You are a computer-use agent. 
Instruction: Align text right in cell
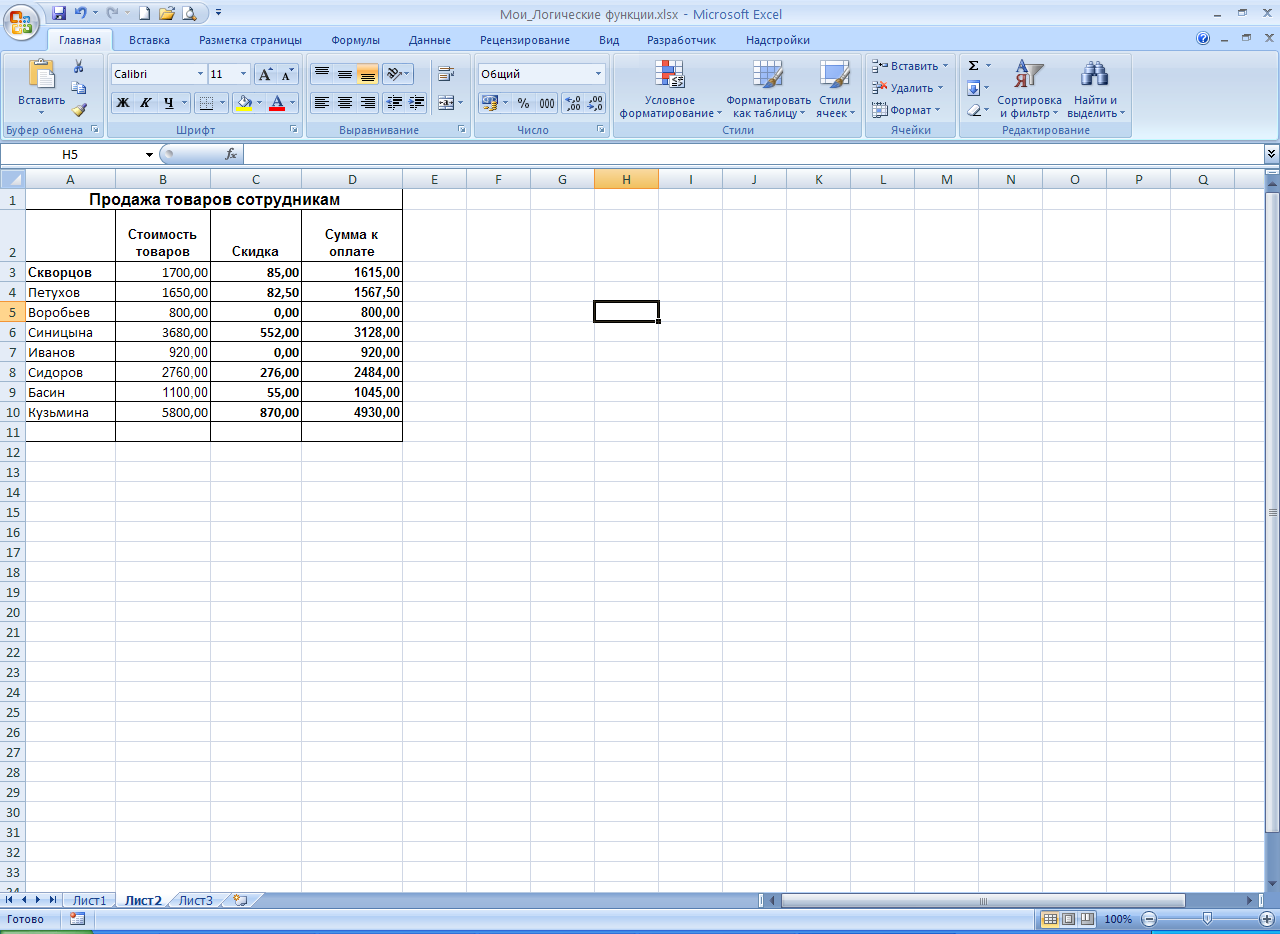pyautogui.click(x=367, y=102)
